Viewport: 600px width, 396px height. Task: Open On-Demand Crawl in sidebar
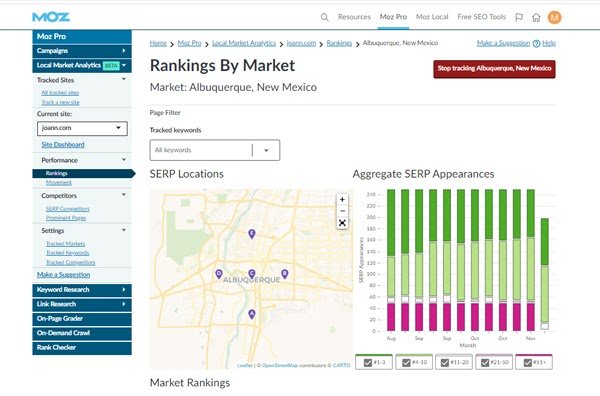[82, 333]
